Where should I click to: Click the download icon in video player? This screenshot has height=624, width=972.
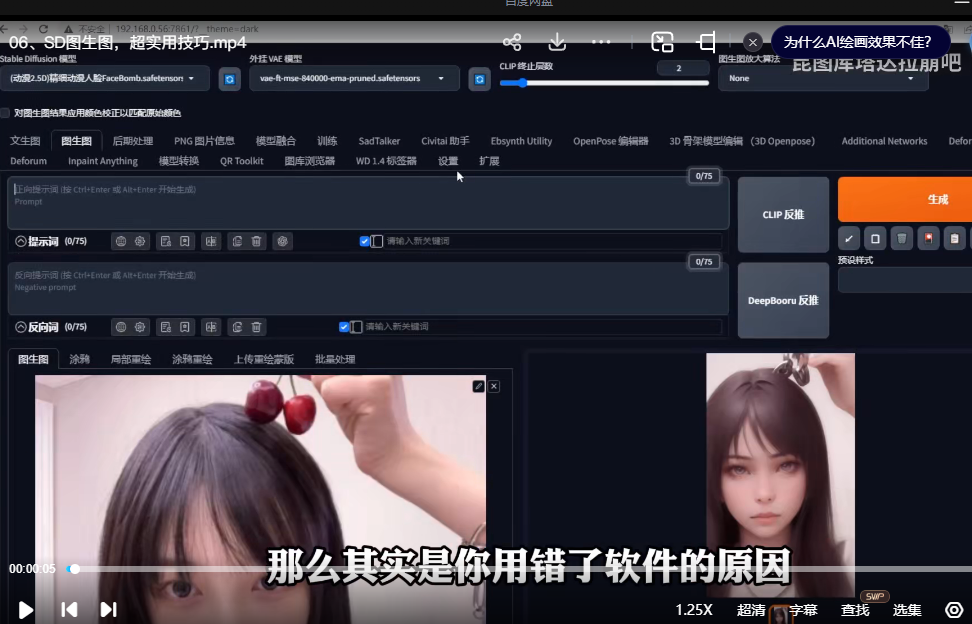click(557, 42)
